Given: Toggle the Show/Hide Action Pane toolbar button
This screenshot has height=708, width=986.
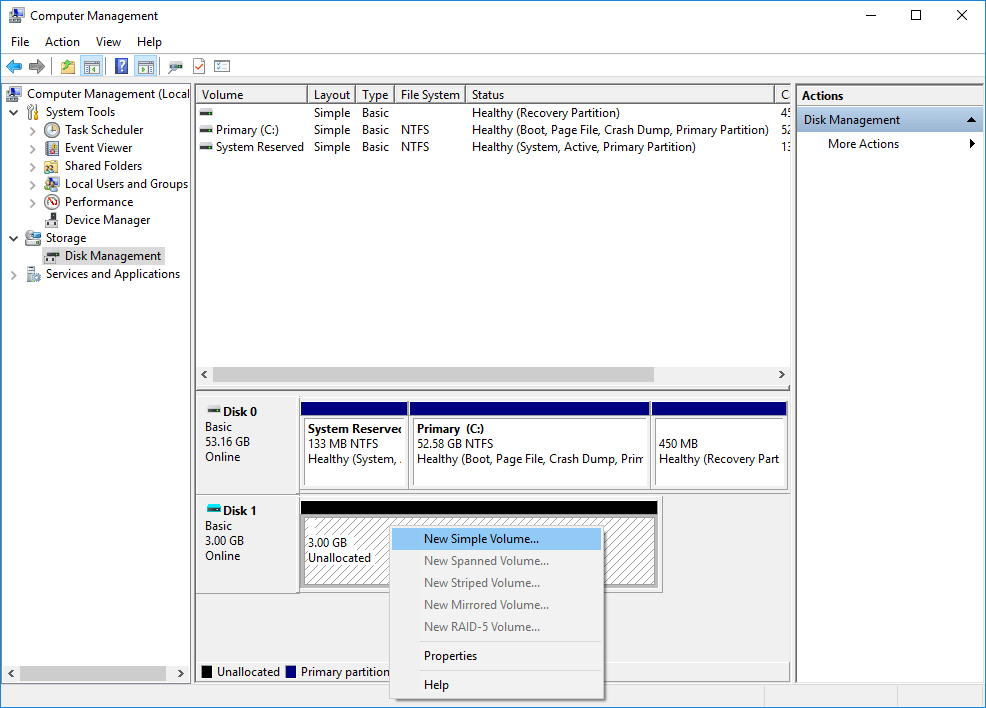Looking at the screenshot, I should (x=146, y=66).
